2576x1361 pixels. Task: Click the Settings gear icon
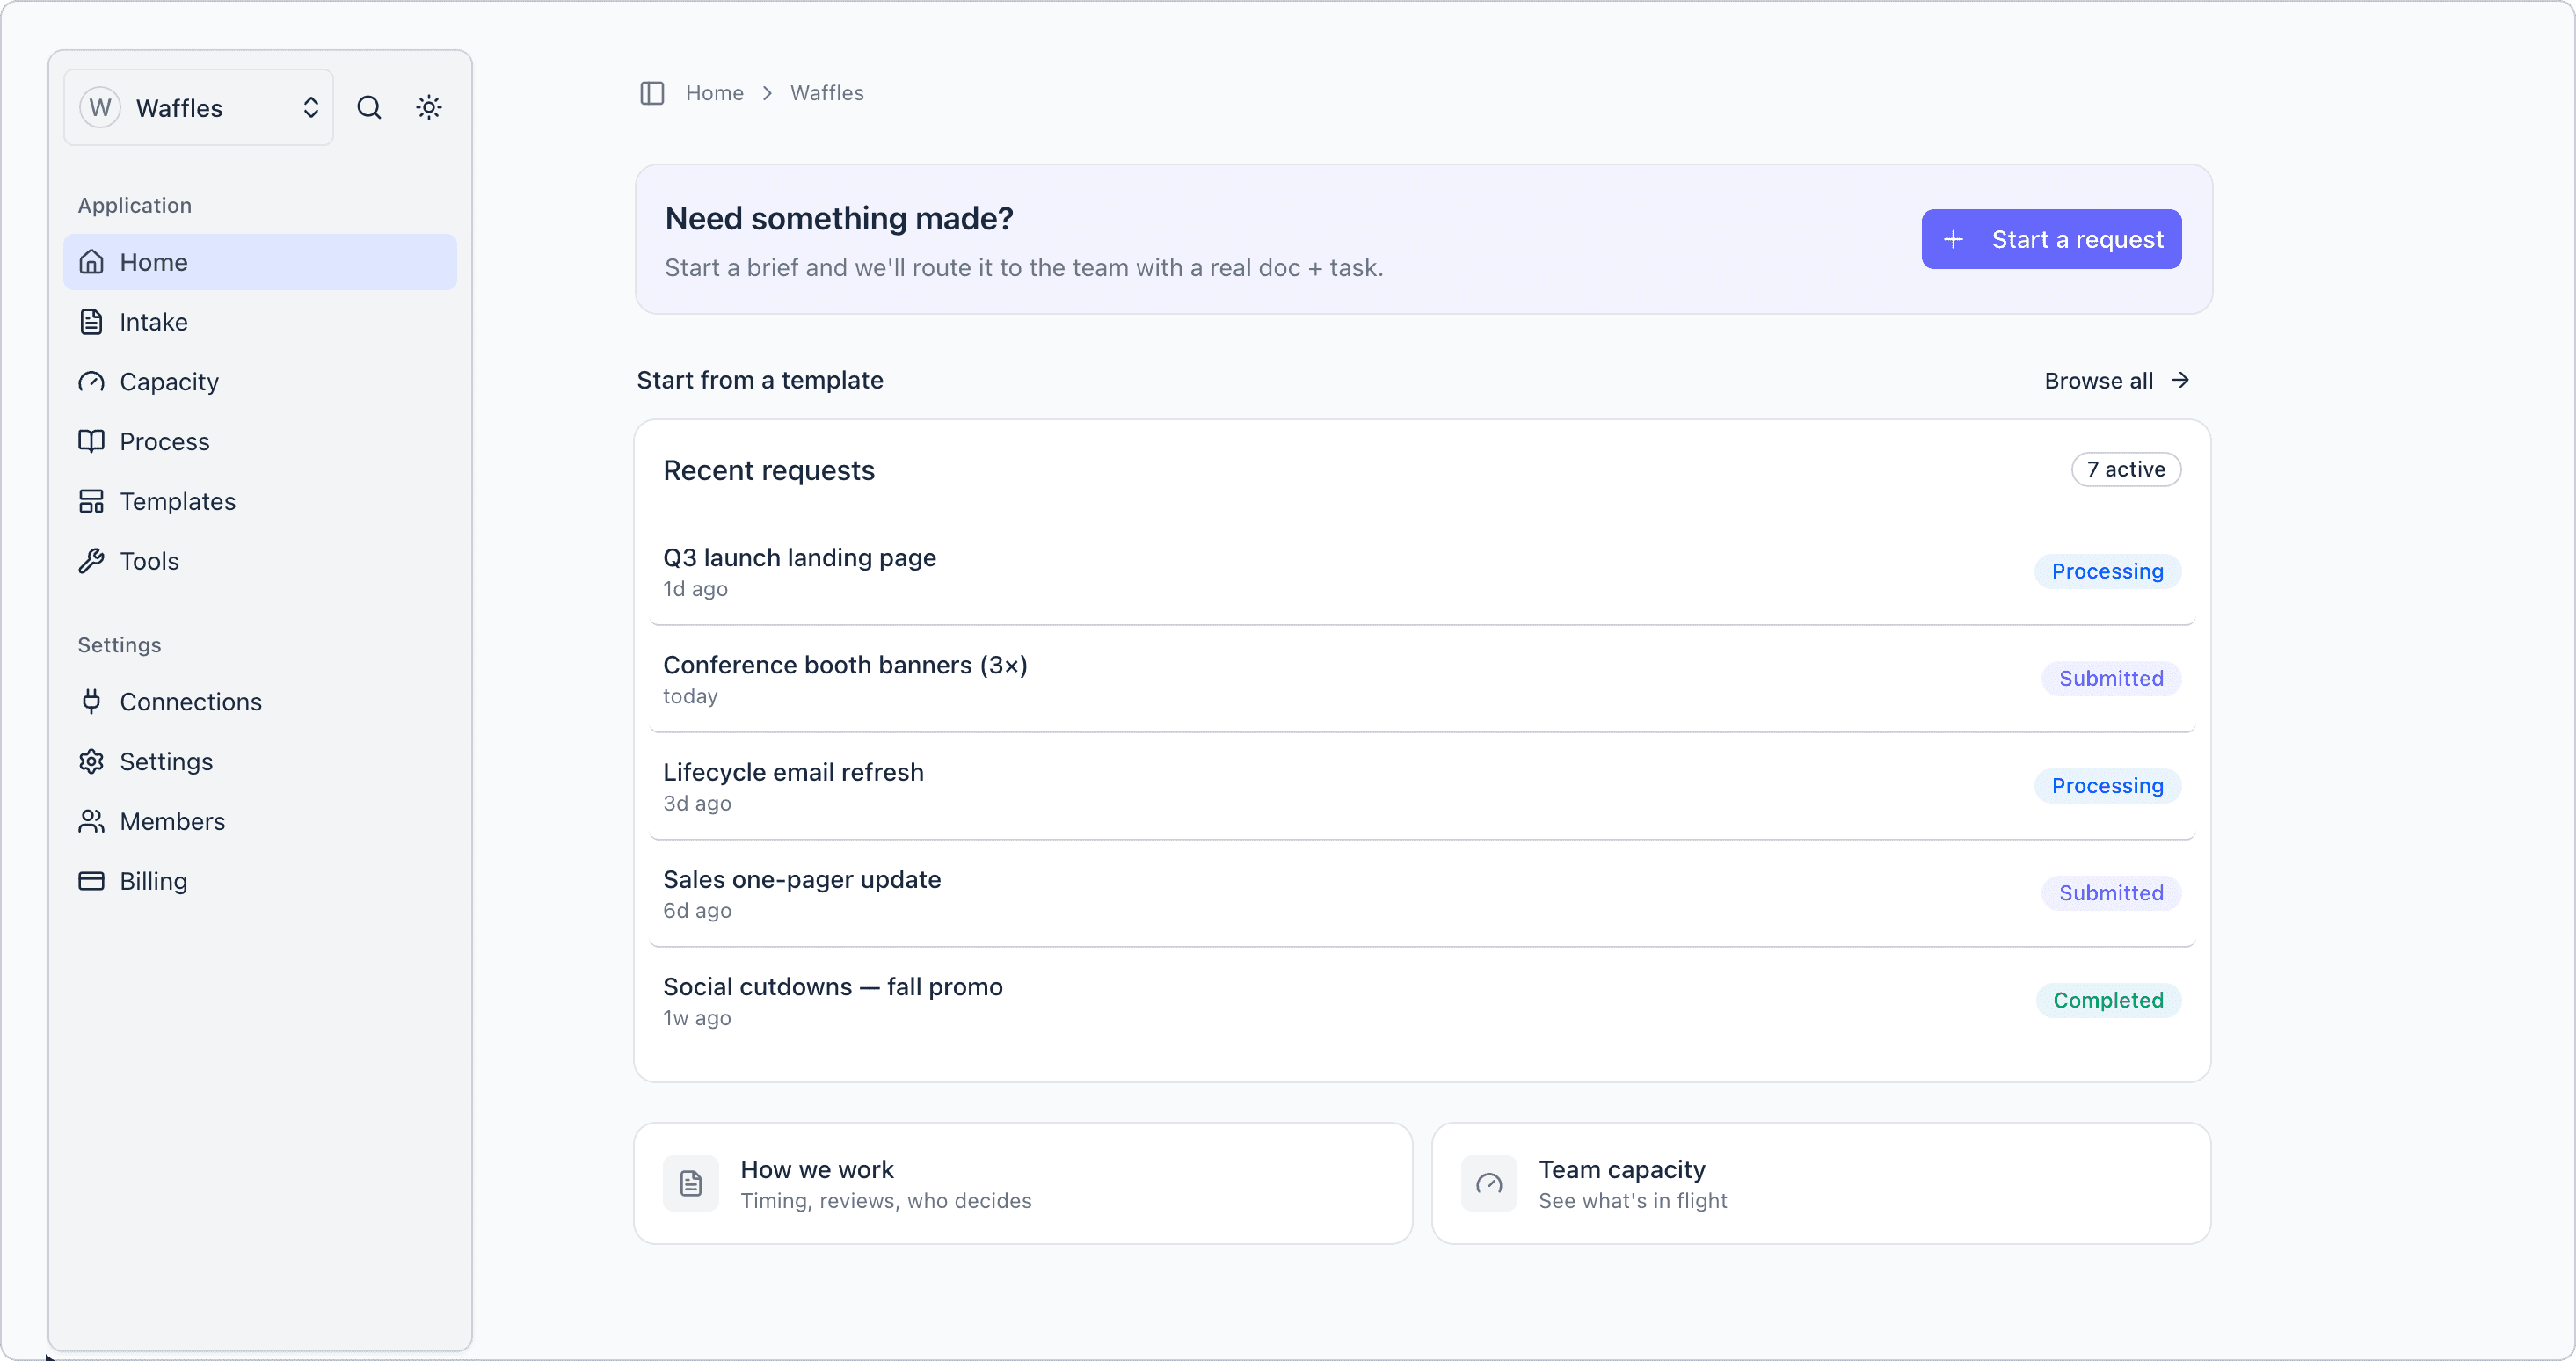(x=92, y=762)
